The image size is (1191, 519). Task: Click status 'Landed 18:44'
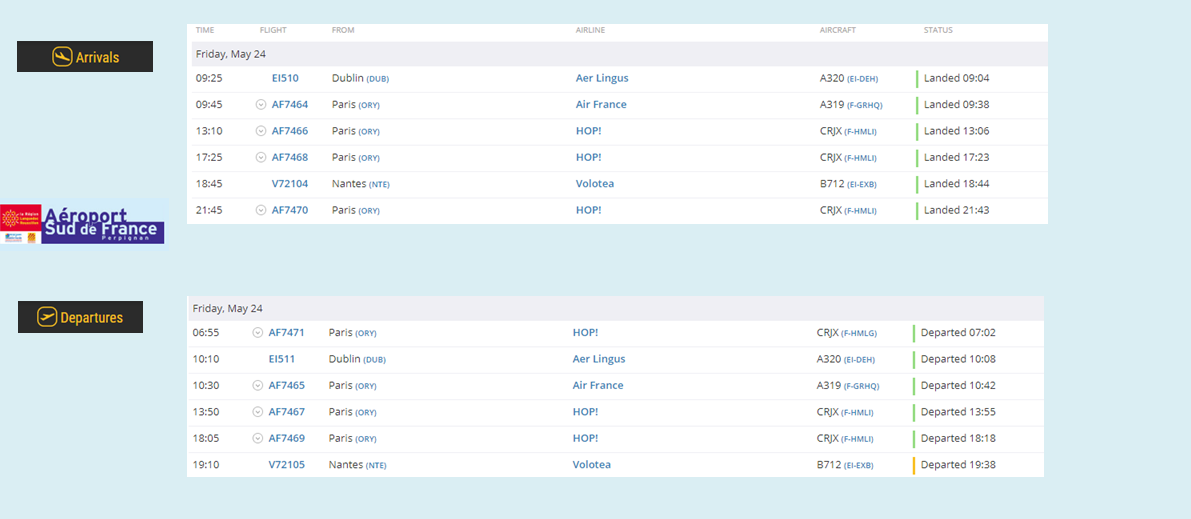pos(956,184)
